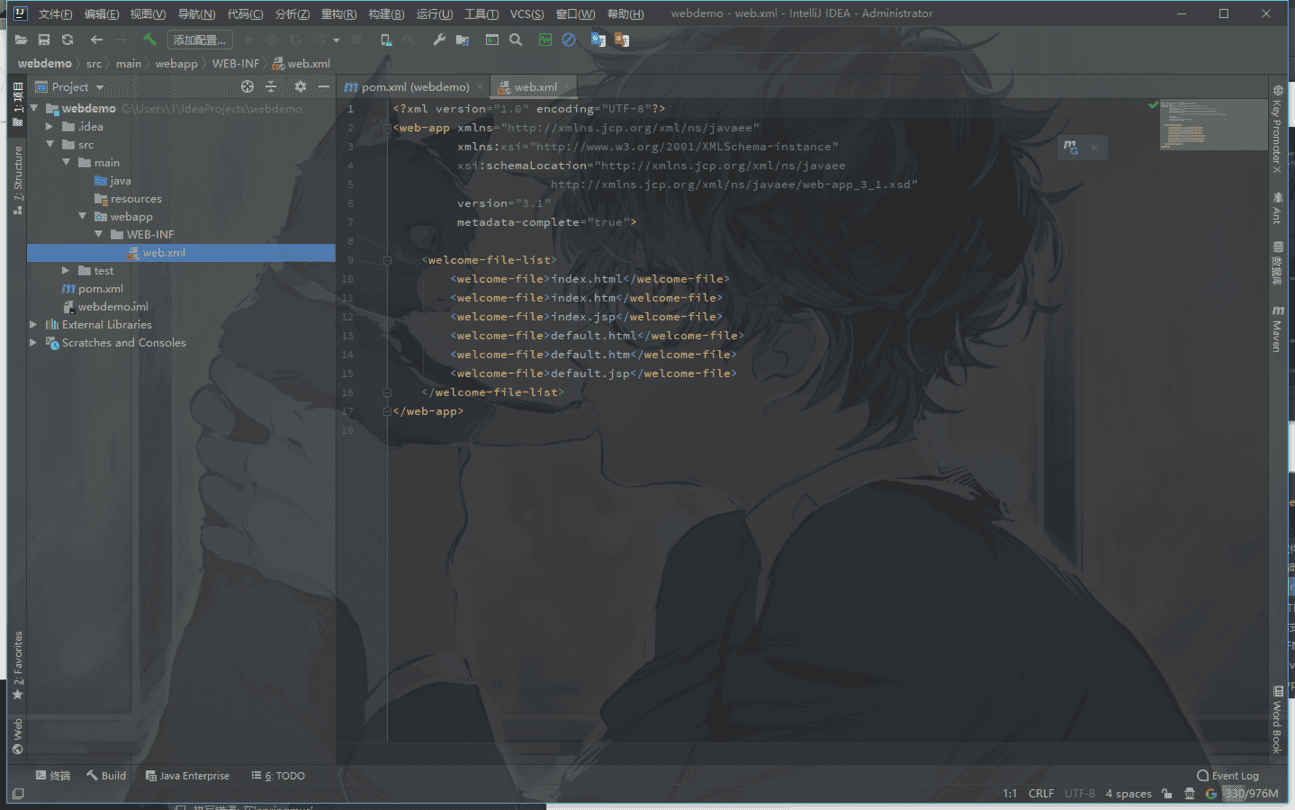The width and height of the screenshot is (1295, 810).
Task: Click the 添加配置 (Add Configuration) button
Action: 200,40
